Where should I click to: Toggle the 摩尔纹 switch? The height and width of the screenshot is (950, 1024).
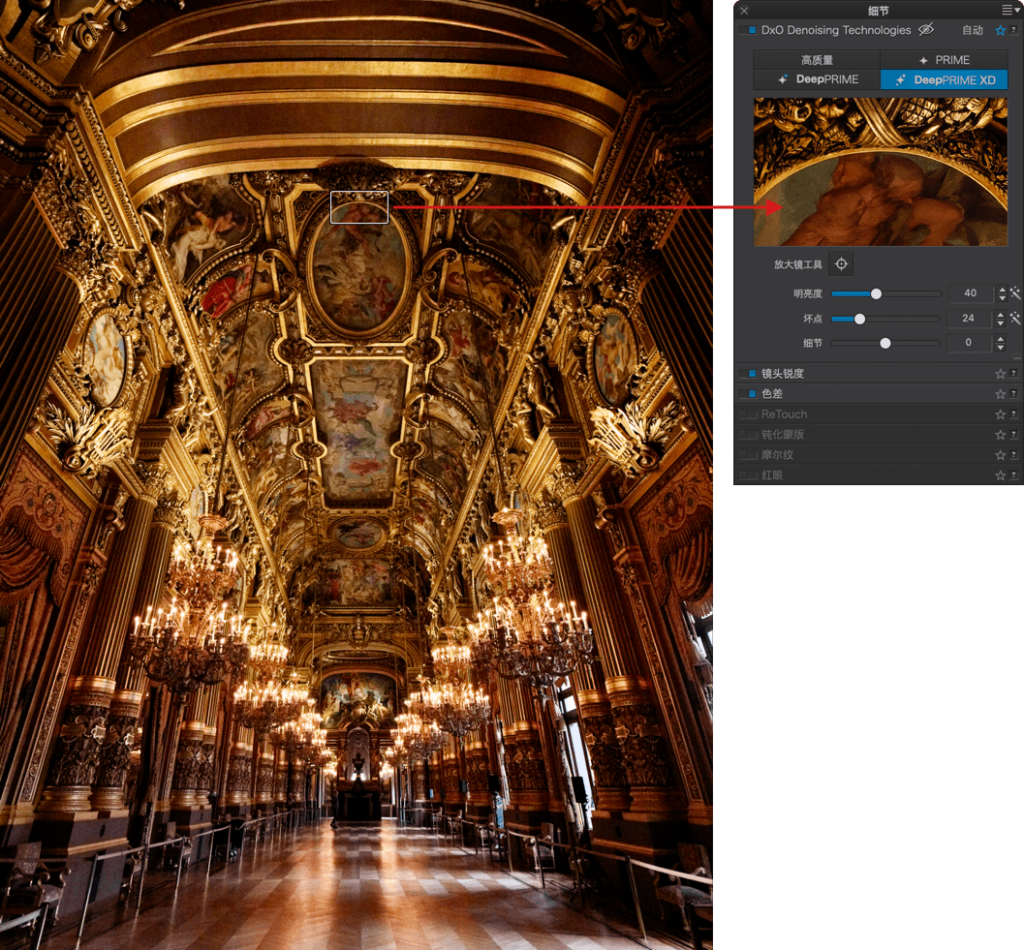click(748, 455)
